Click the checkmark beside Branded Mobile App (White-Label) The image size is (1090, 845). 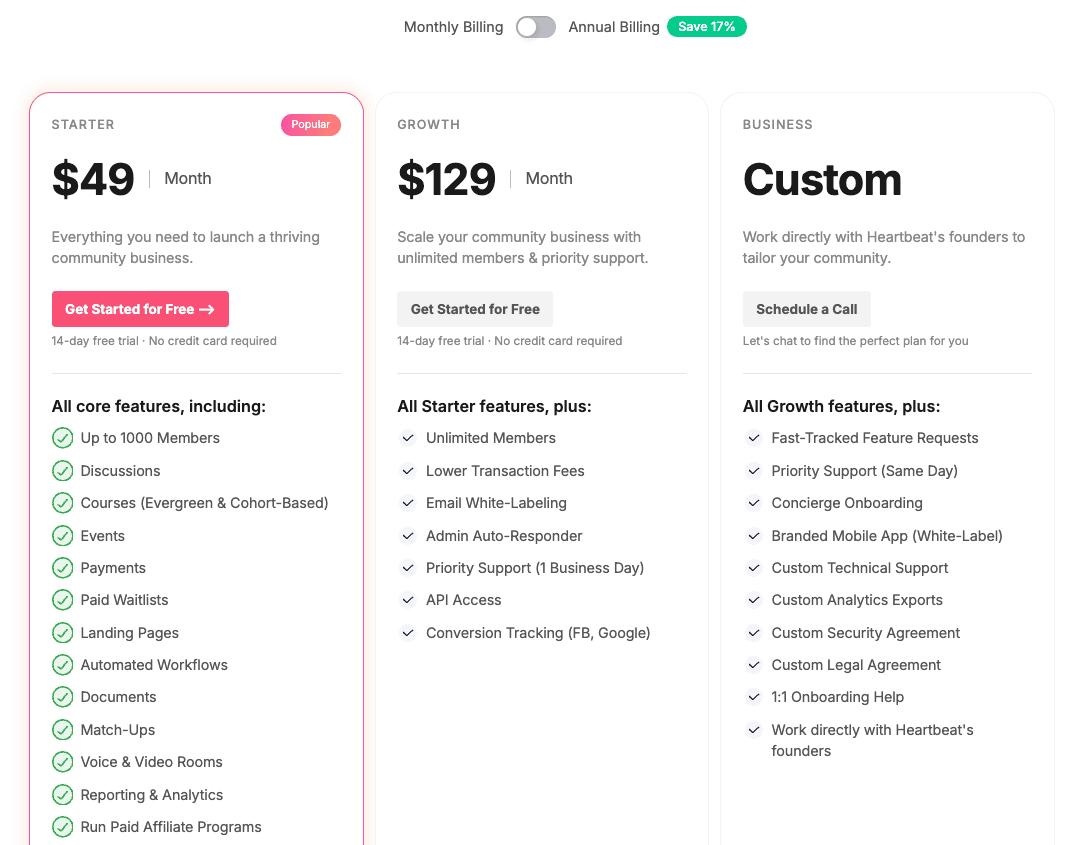[754, 536]
